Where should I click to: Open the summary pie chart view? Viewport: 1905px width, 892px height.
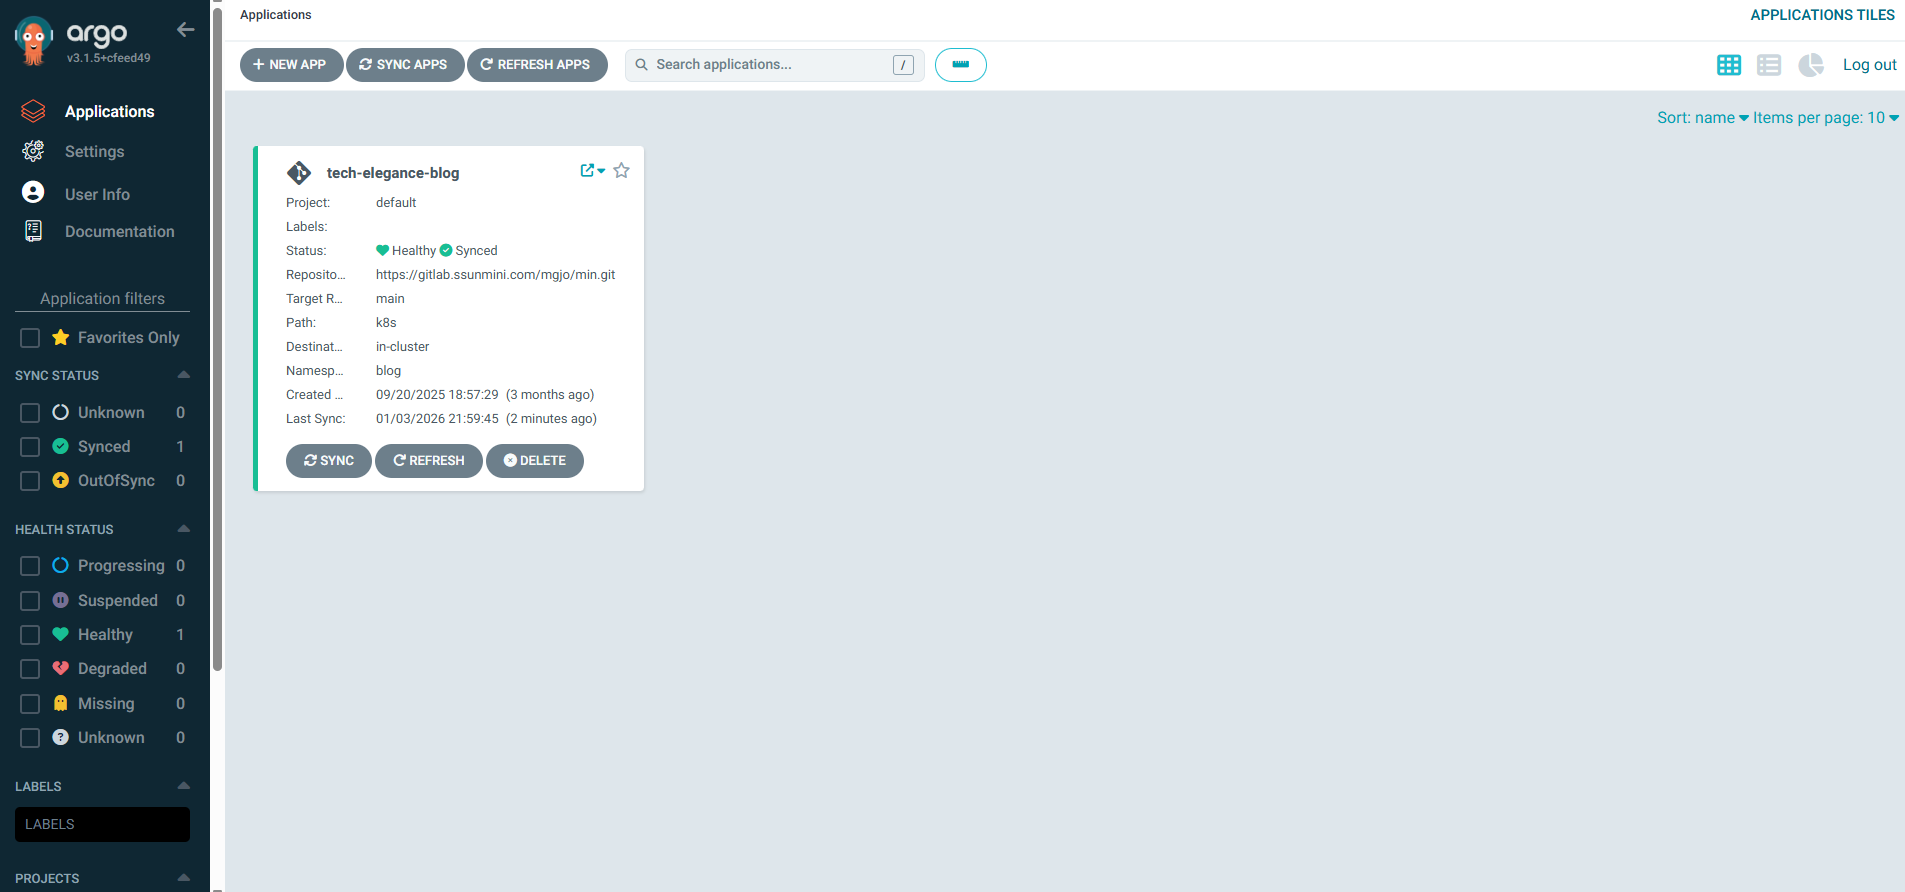click(1810, 65)
